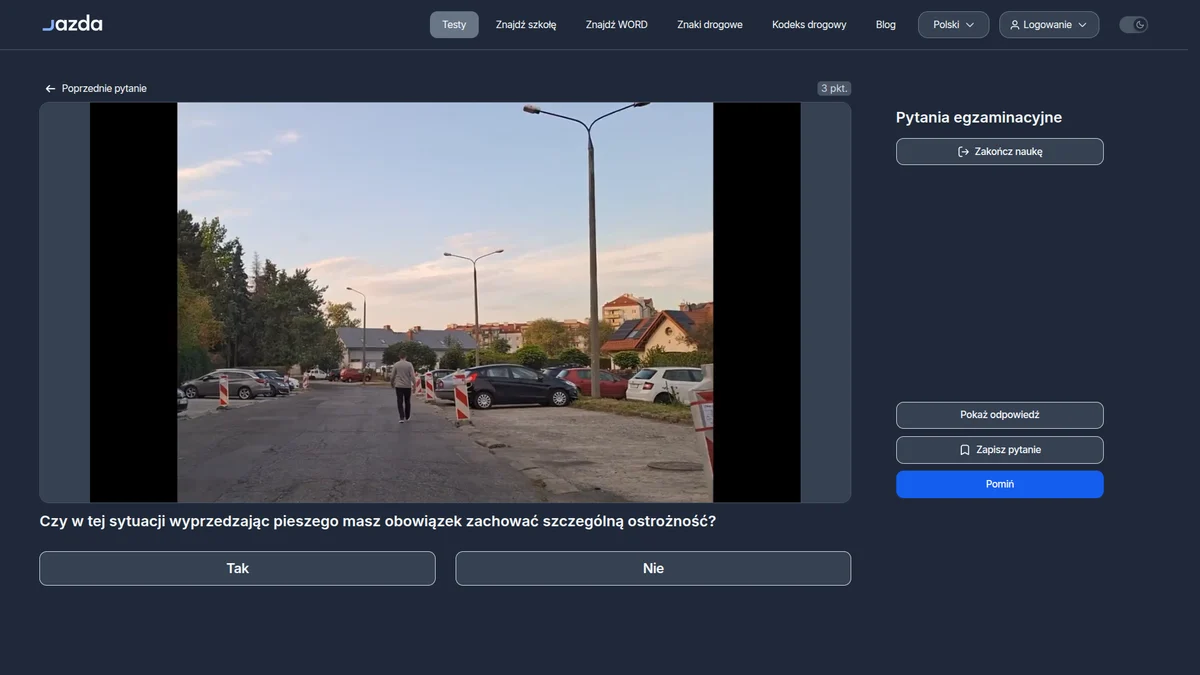Visit the Blog page
The height and width of the screenshot is (675, 1200).
click(886, 25)
